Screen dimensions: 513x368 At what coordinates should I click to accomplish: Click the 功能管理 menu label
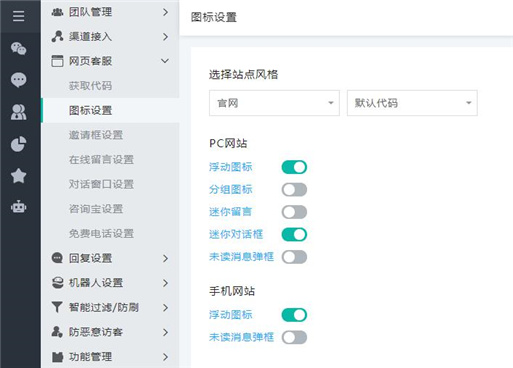pos(90,357)
